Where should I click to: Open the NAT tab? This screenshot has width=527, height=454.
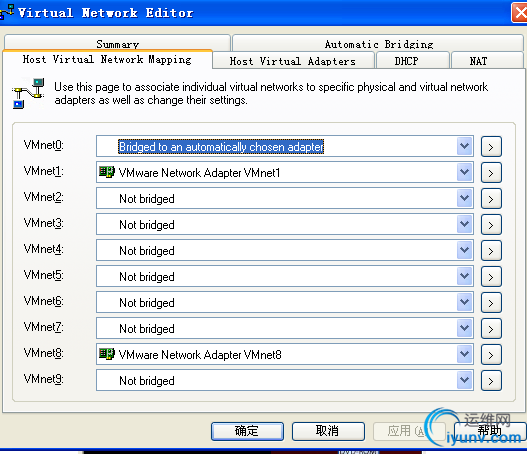(x=487, y=61)
